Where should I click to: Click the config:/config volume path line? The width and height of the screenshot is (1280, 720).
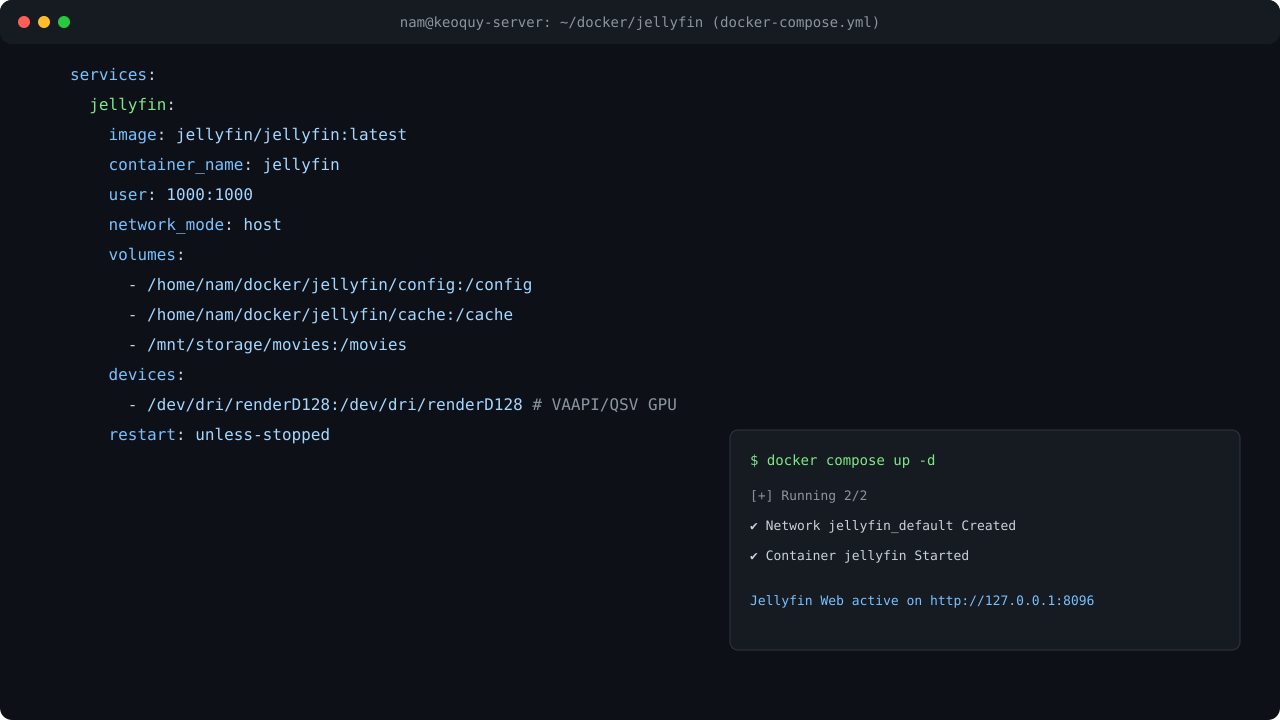[x=330, y=285]
